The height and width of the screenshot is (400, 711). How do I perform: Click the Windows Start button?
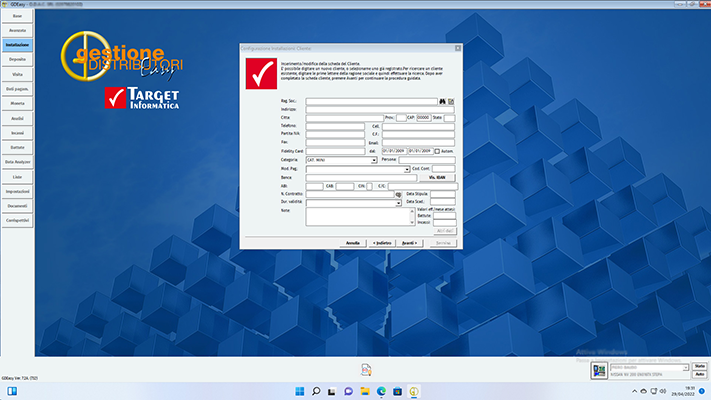pos(299,391)
